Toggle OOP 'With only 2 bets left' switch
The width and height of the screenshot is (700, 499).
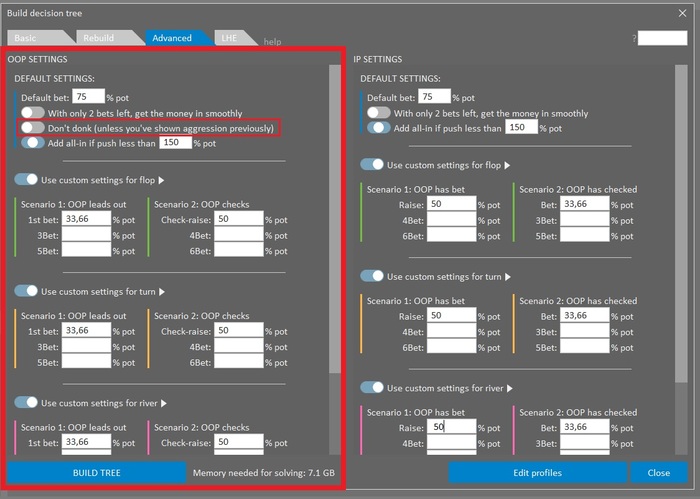click(x=33, y=112)
